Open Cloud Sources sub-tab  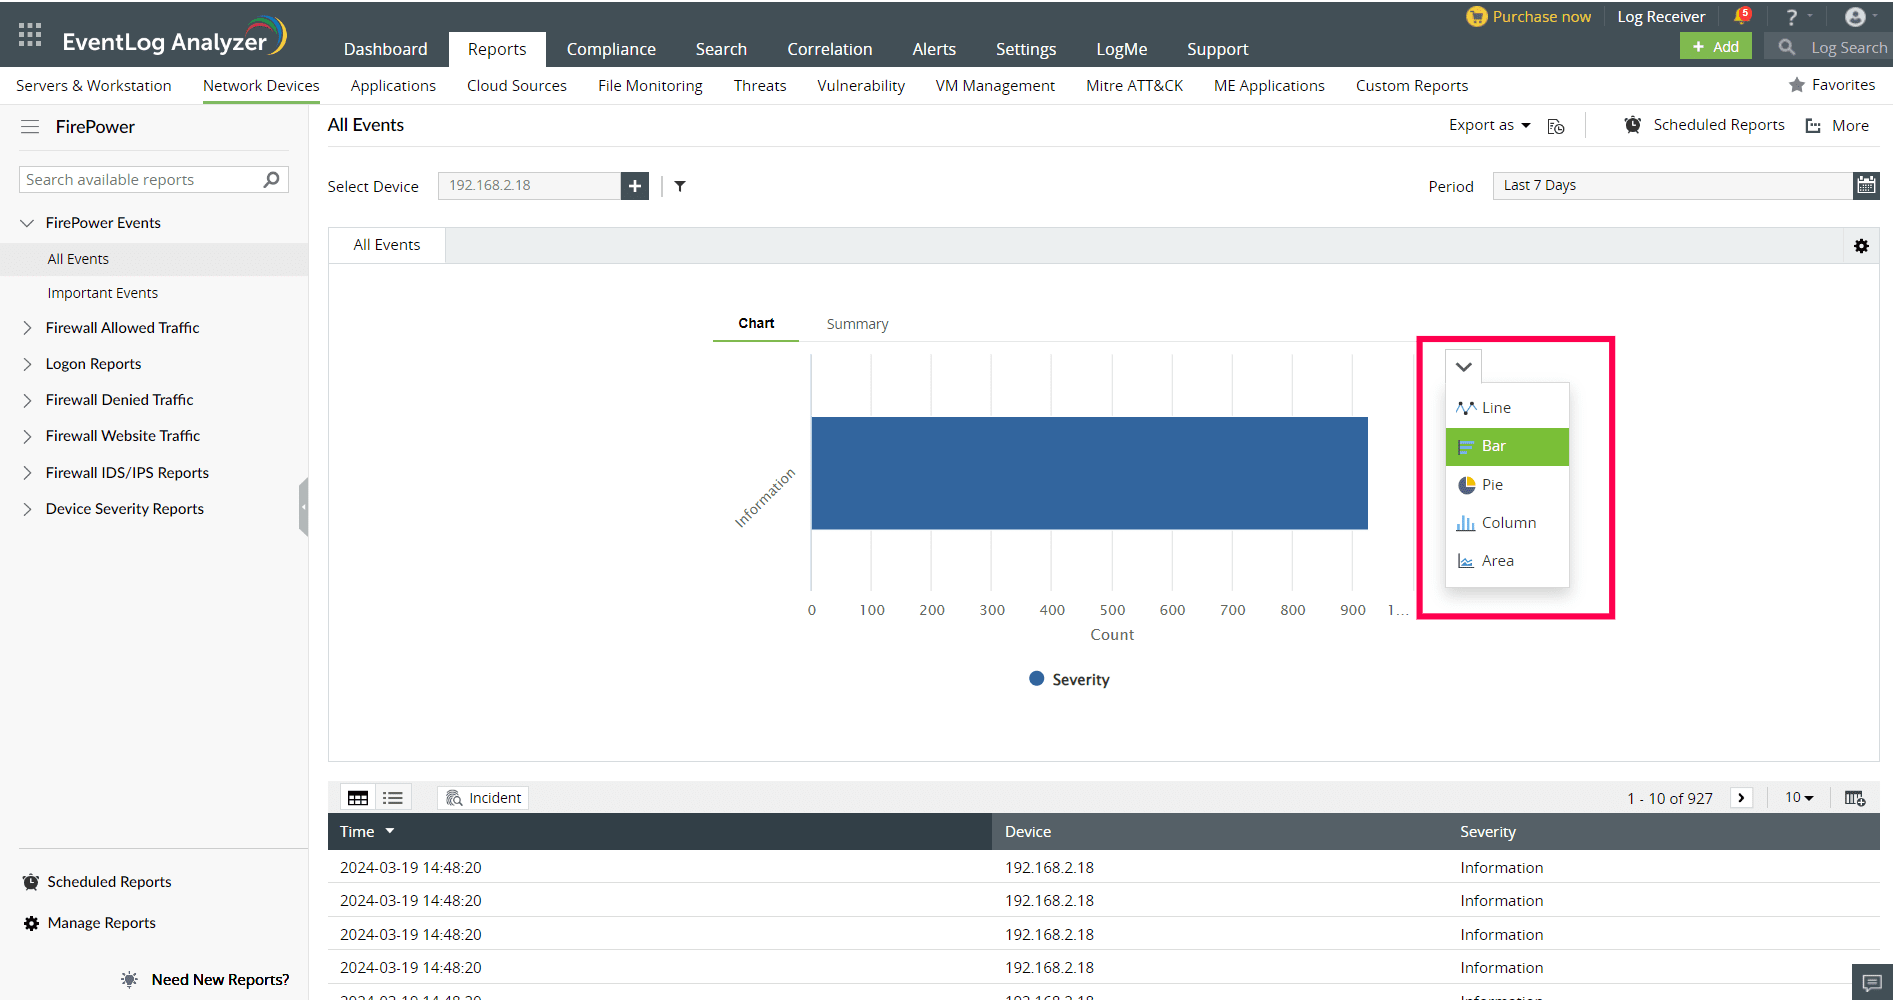tap(517, 86)
